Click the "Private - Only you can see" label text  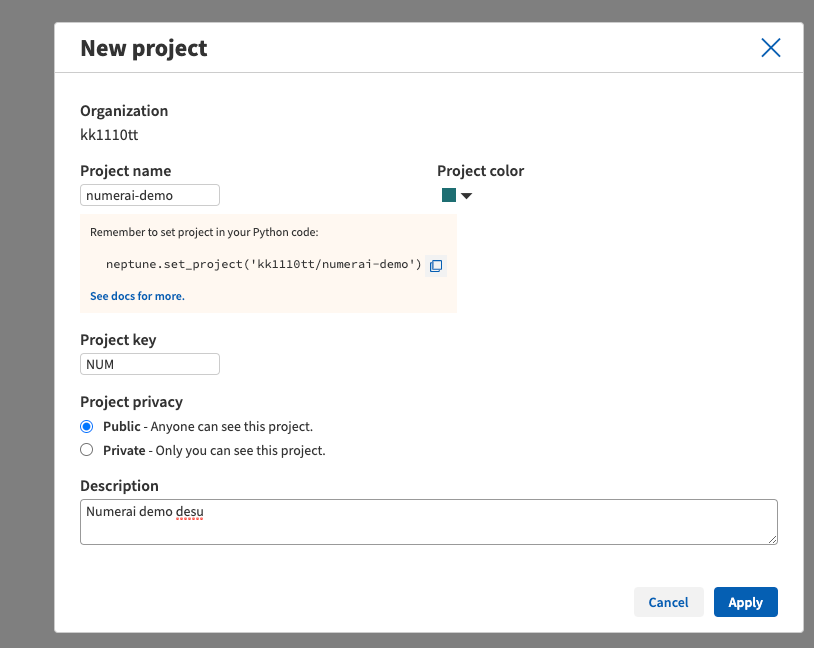point(214,450)
